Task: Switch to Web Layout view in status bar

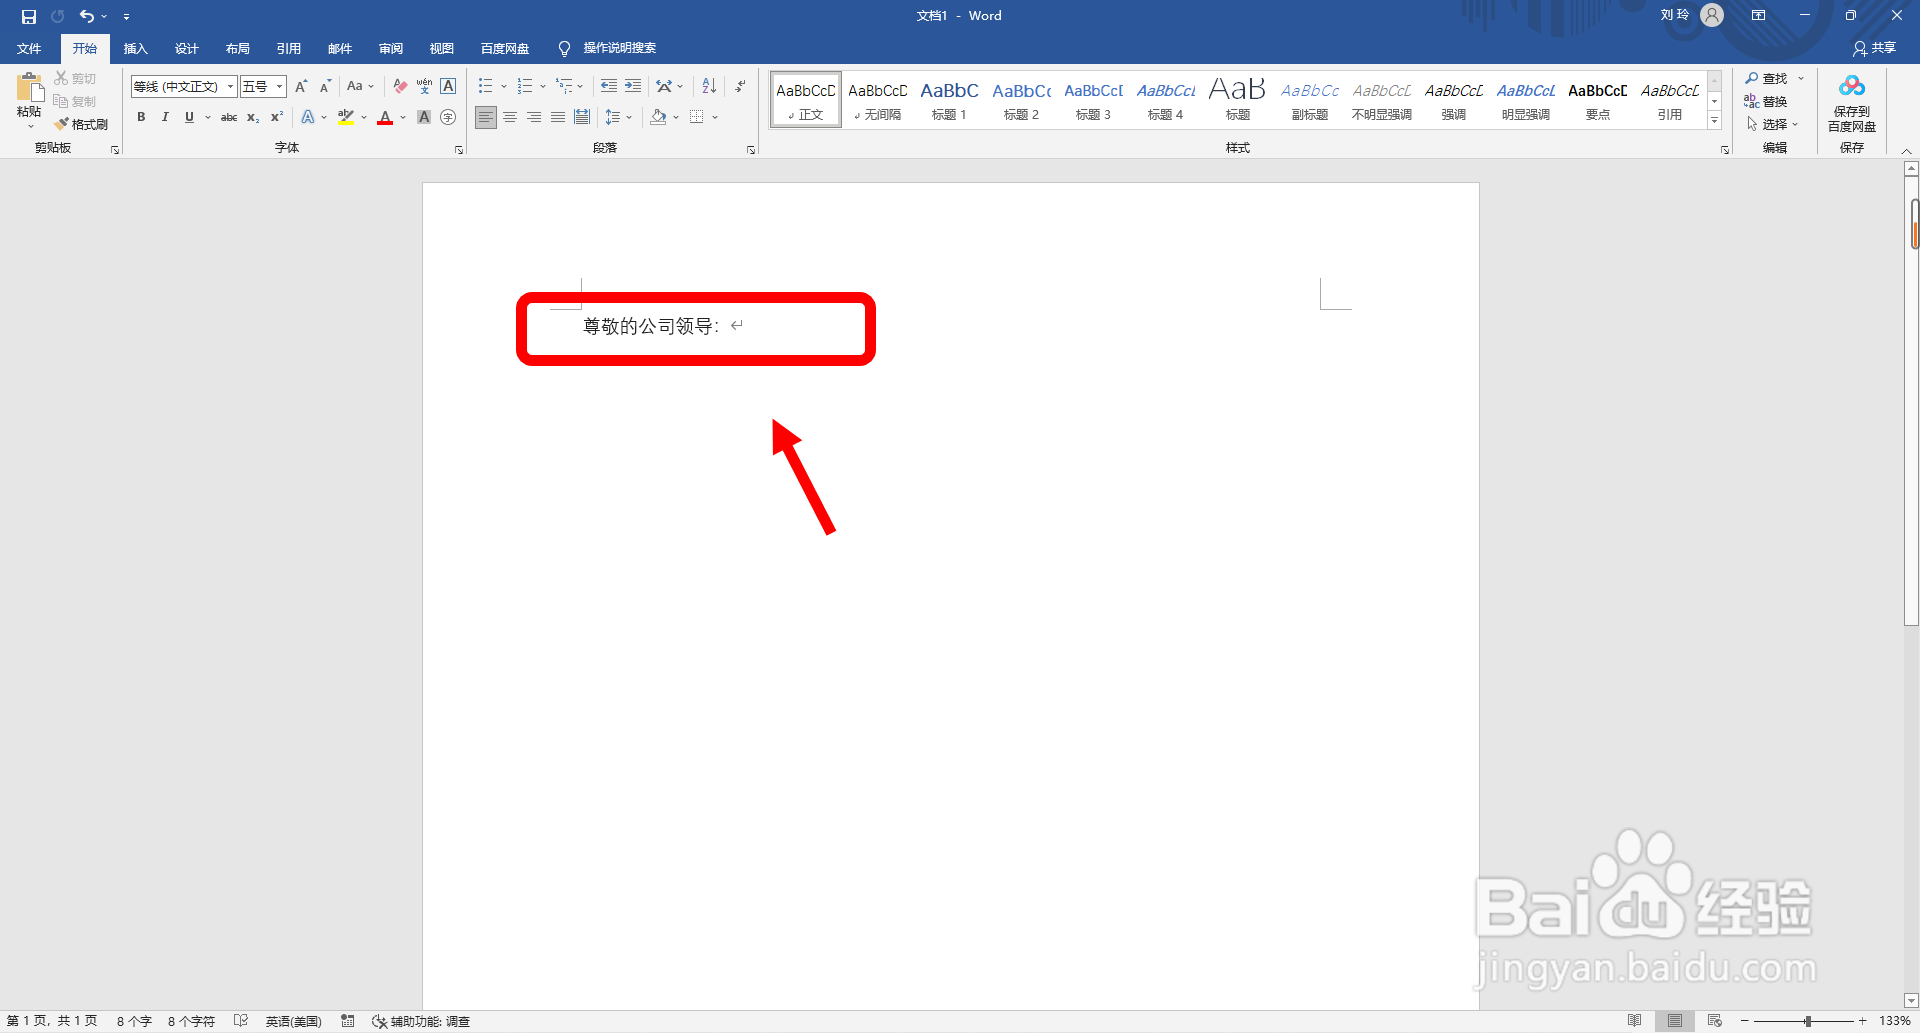Action: [x=1715, y=1021]
